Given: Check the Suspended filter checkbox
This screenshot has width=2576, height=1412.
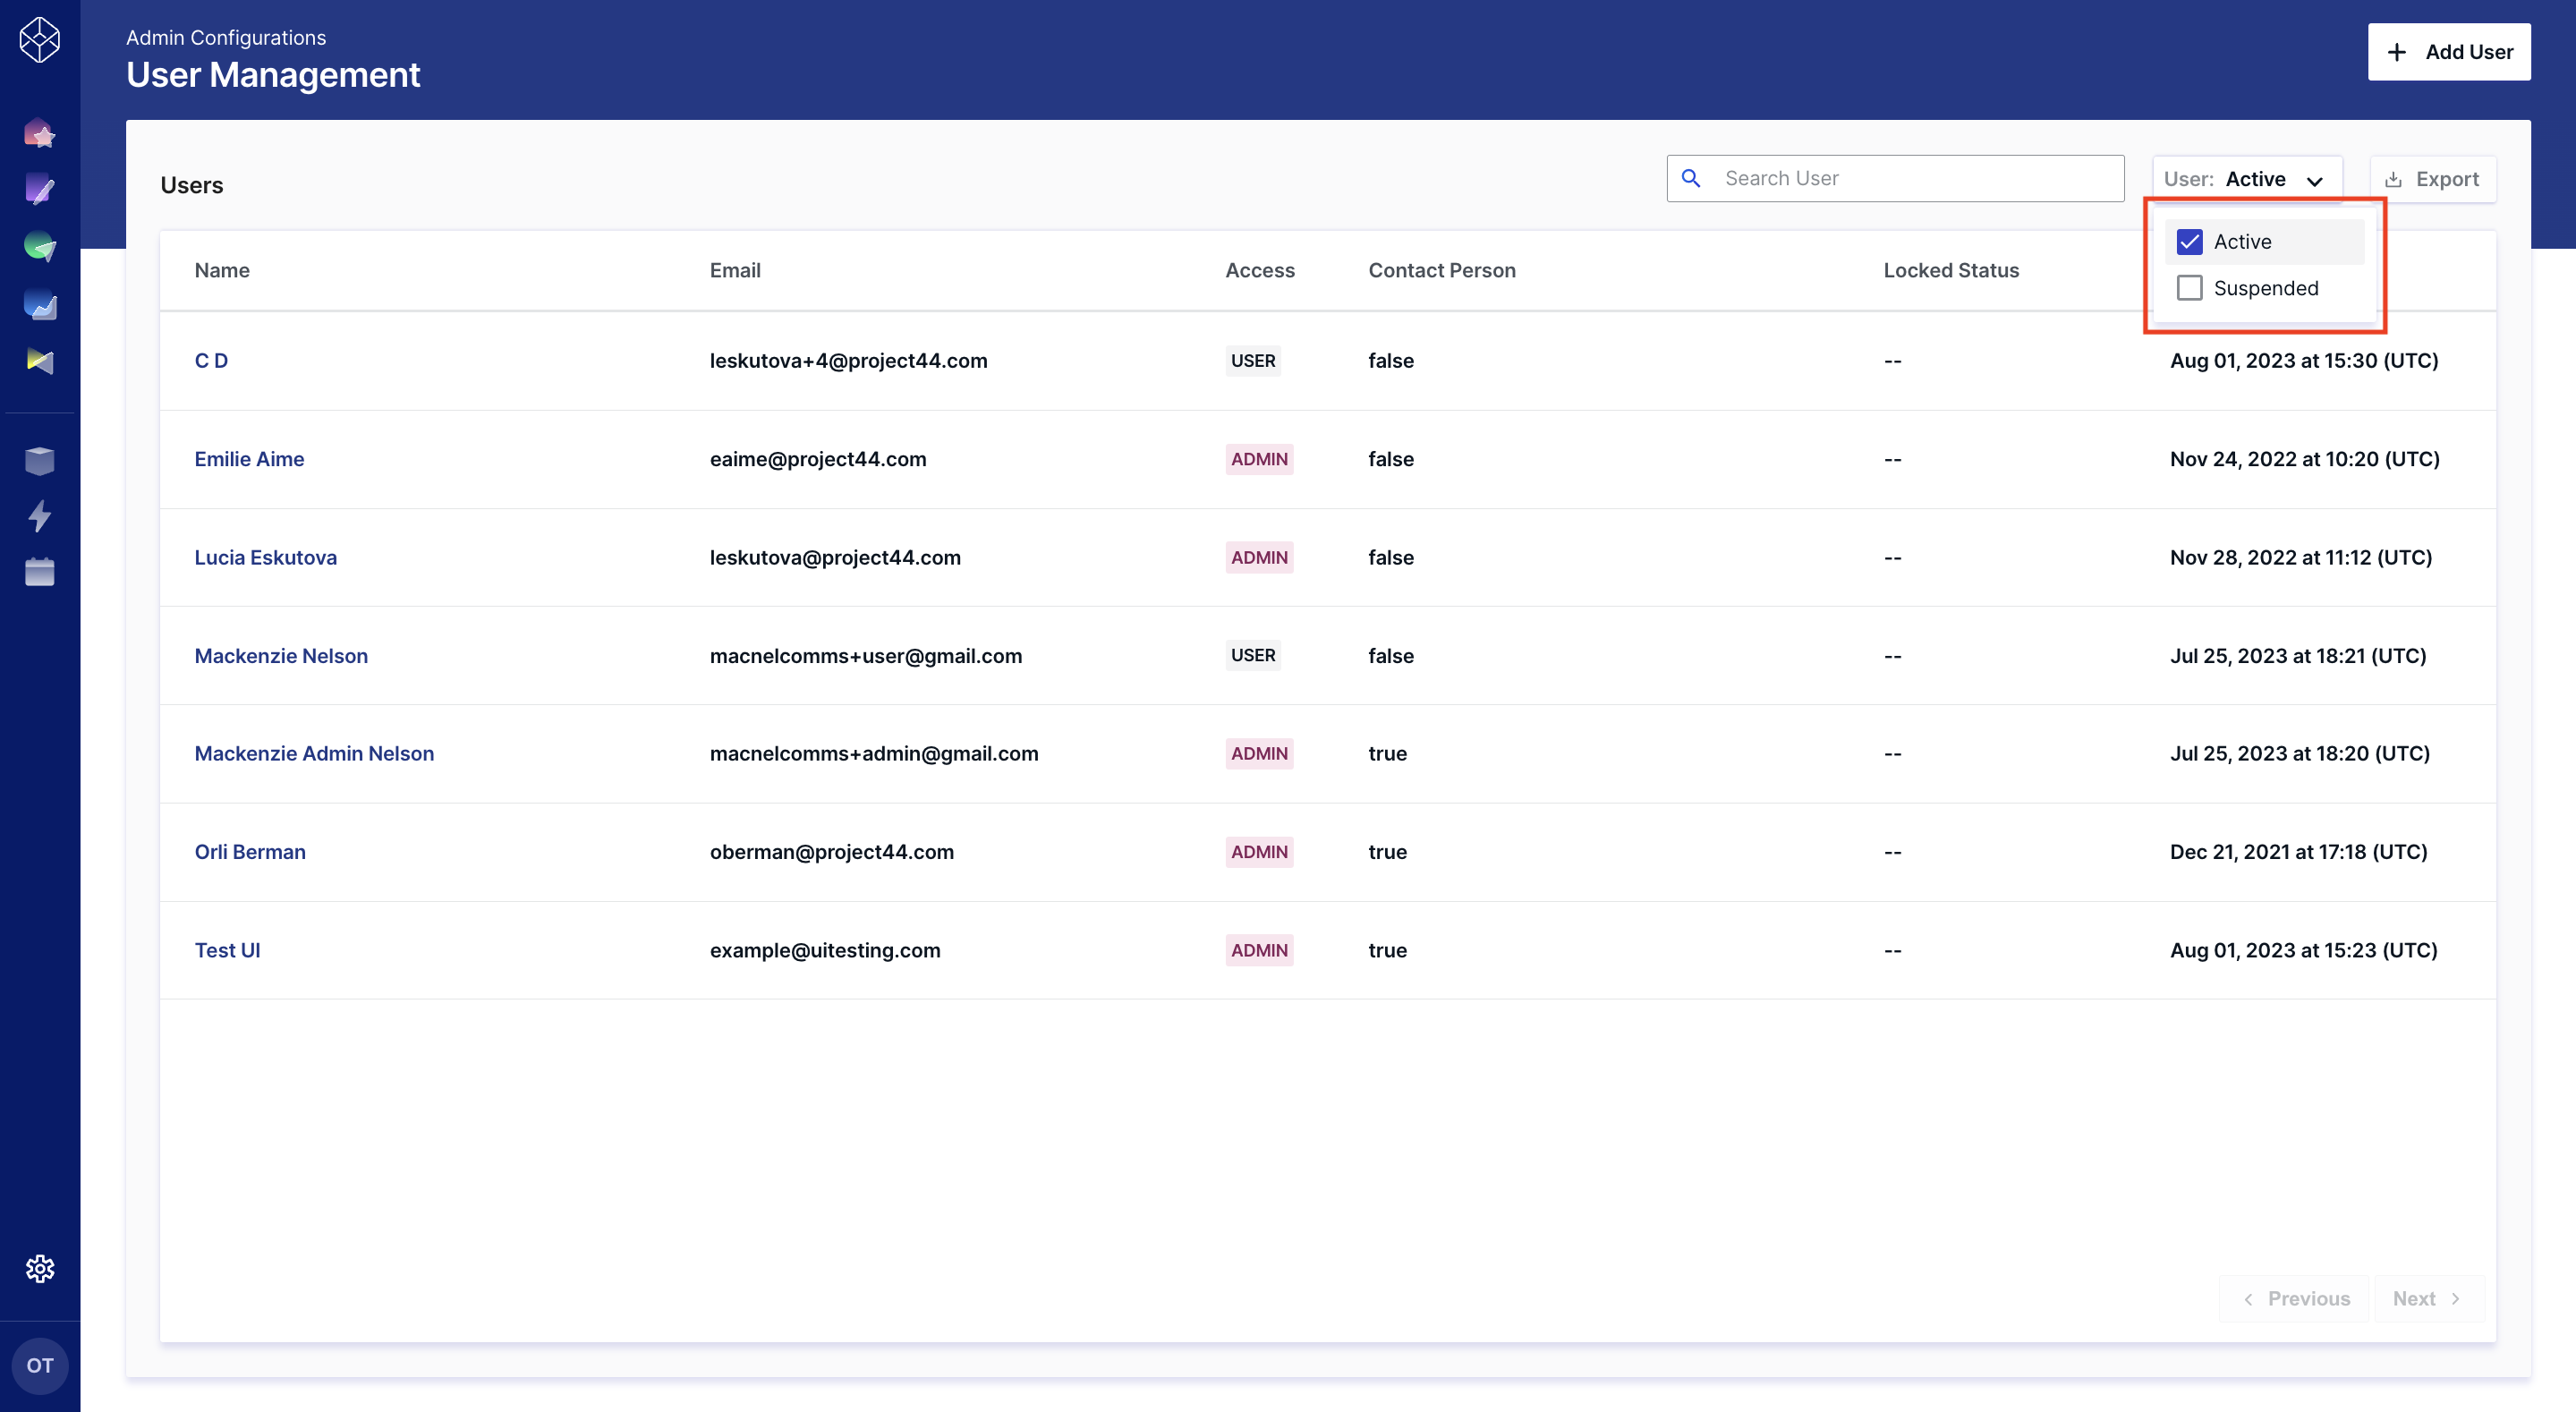Looking at the screenshot, I should tap(2190, 288).
